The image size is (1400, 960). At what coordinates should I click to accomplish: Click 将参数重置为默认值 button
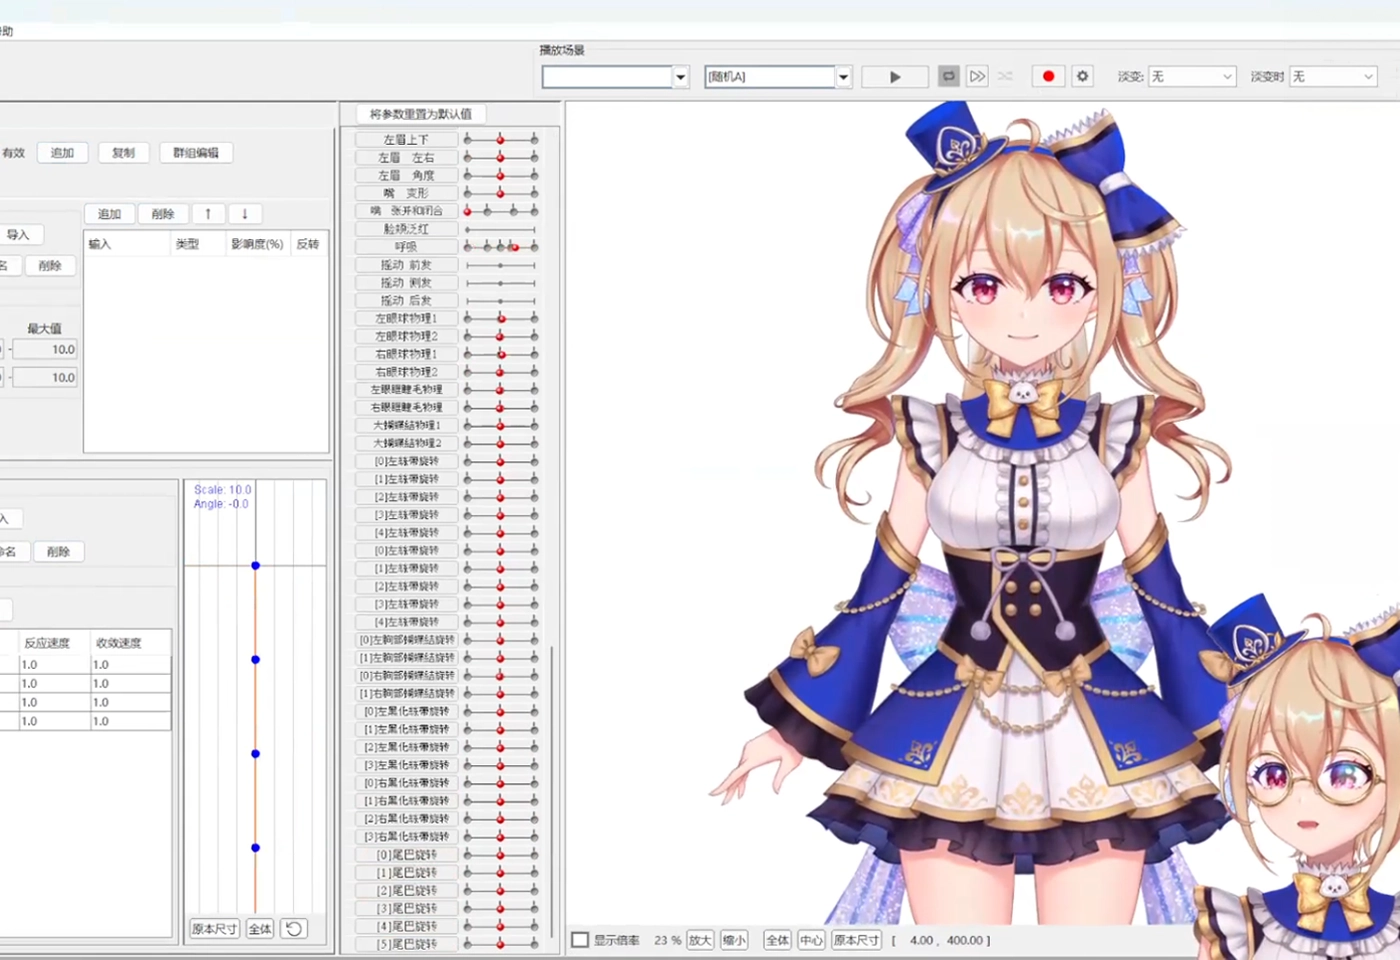(421, 114)
